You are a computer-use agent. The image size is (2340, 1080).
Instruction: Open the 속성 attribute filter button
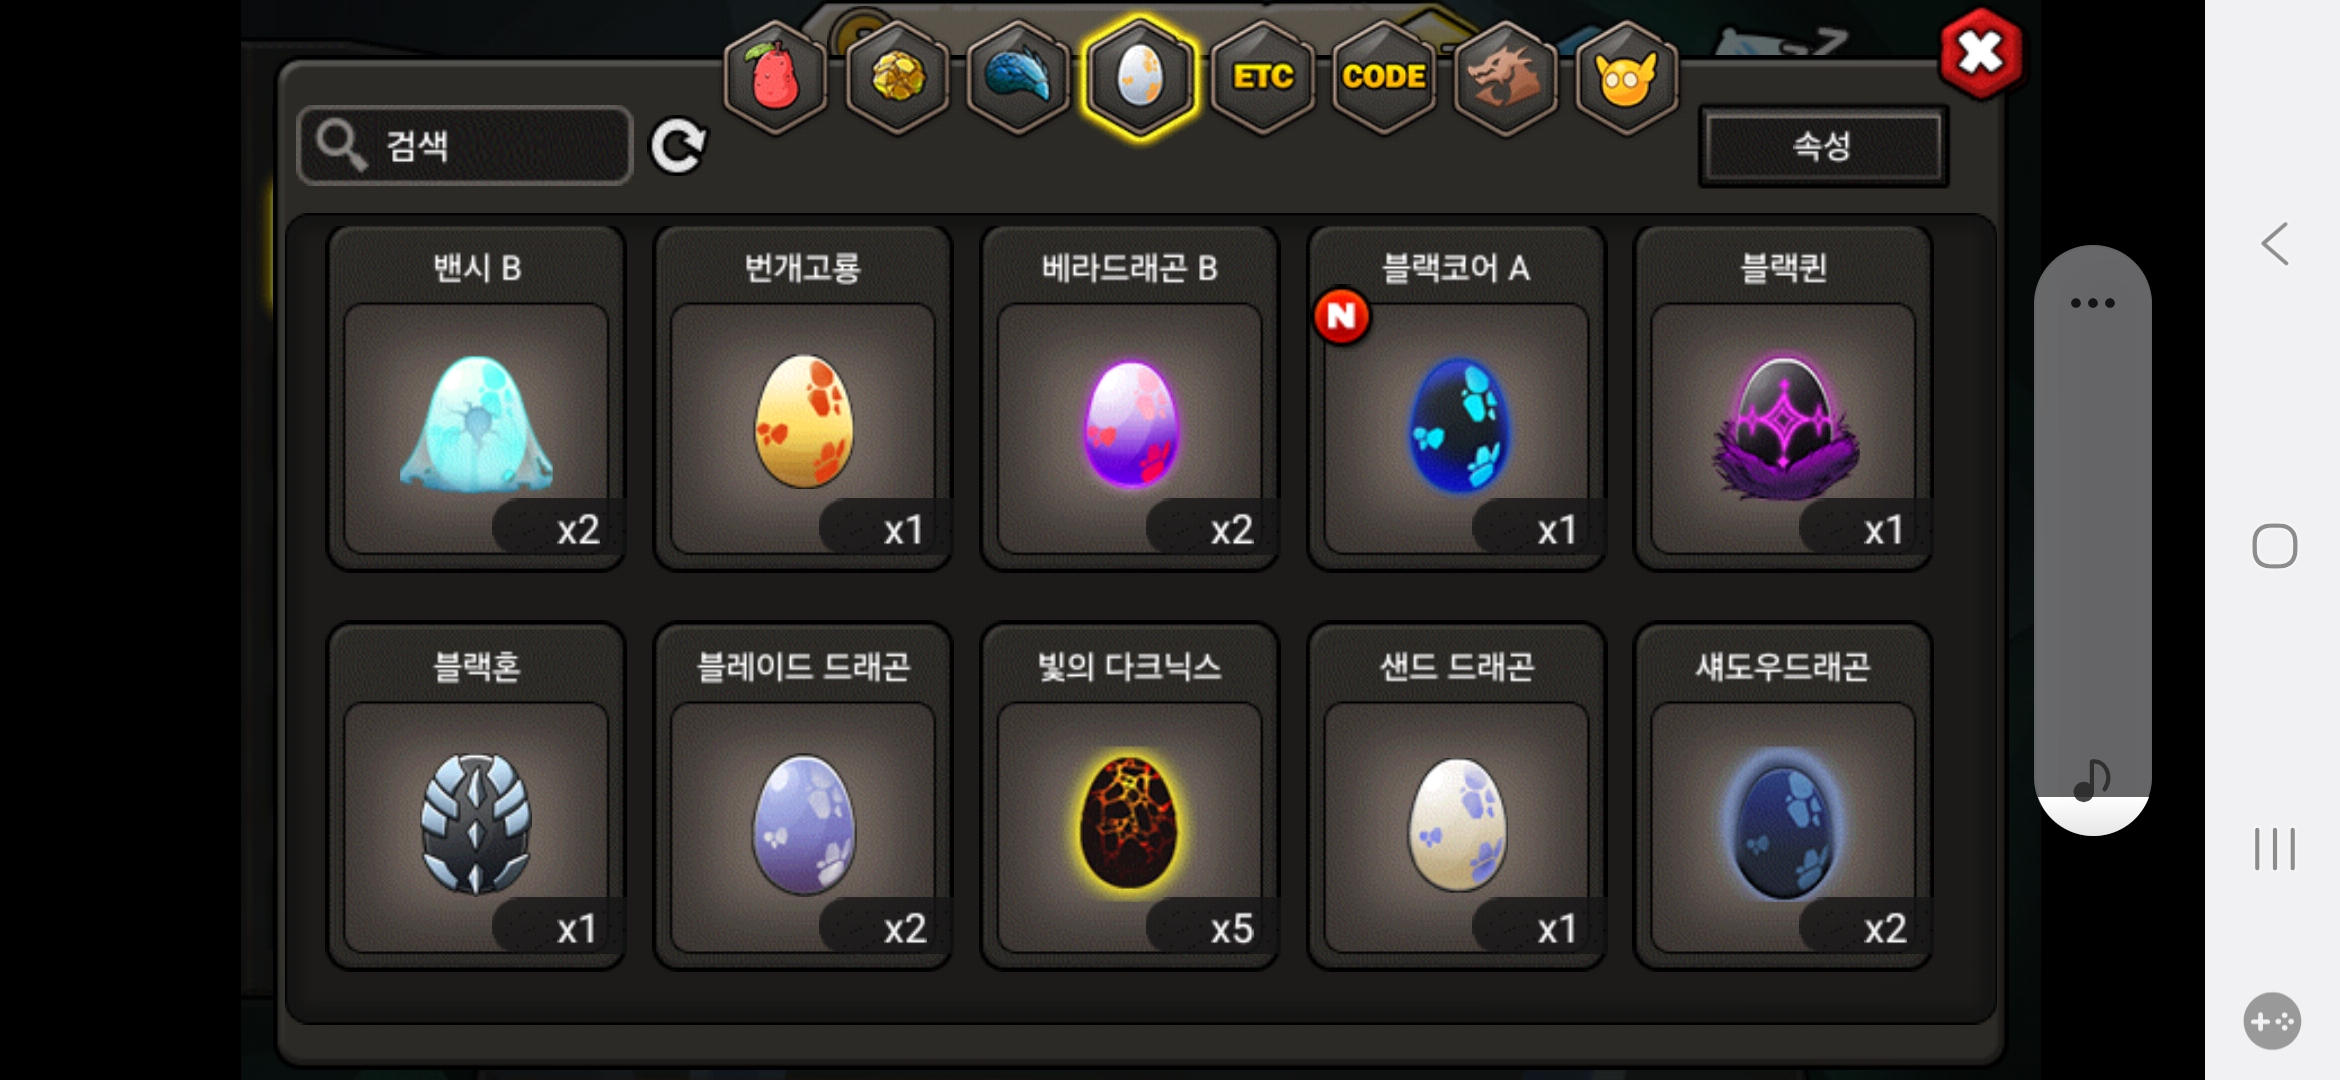pyautogui.click(x=1823, y=146)
